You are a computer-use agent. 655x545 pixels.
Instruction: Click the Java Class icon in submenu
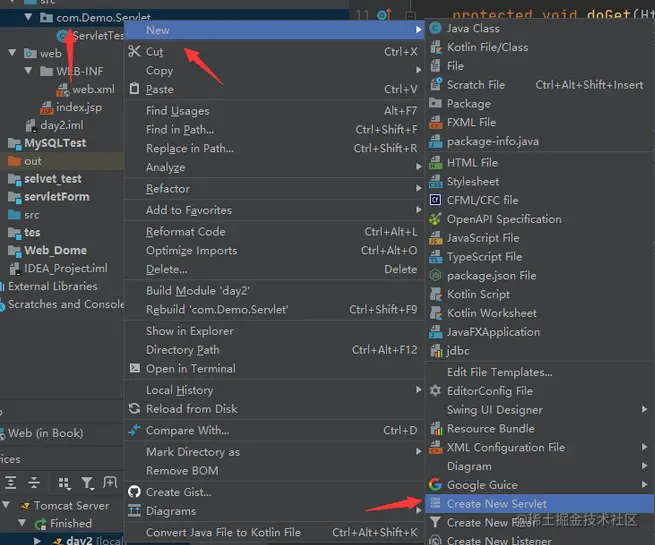tap(435, 28)
